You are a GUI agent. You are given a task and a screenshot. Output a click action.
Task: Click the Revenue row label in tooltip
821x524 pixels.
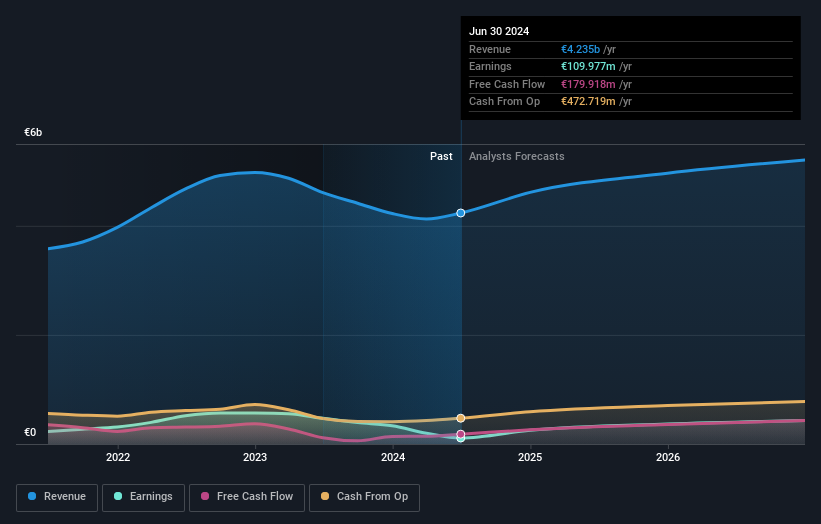click(x=490, y=49)
